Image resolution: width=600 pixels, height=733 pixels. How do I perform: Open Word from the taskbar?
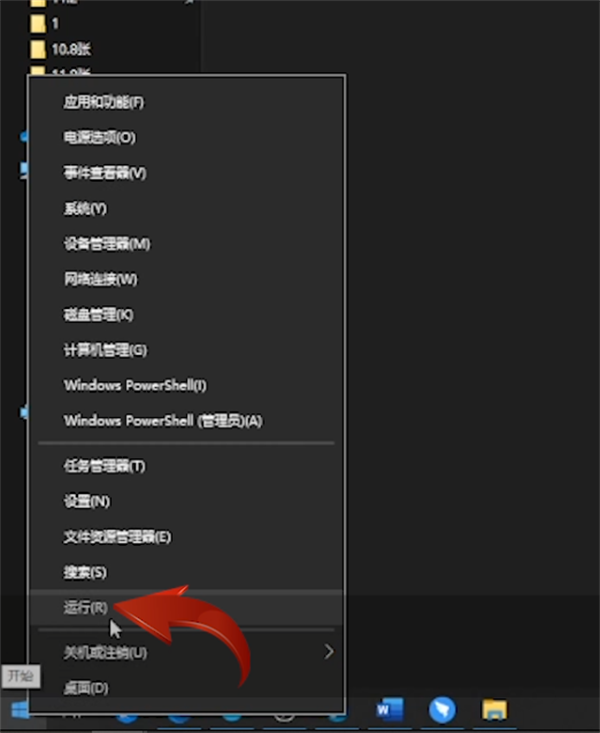pyautogui.click(x=390, y=710)
